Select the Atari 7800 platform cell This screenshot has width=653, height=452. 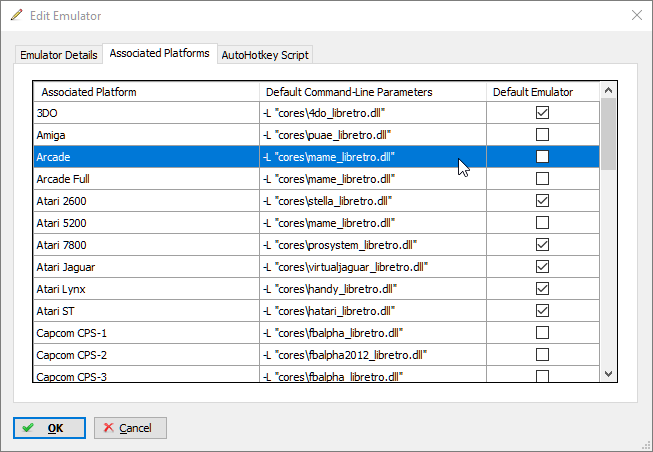pos(147,245)
